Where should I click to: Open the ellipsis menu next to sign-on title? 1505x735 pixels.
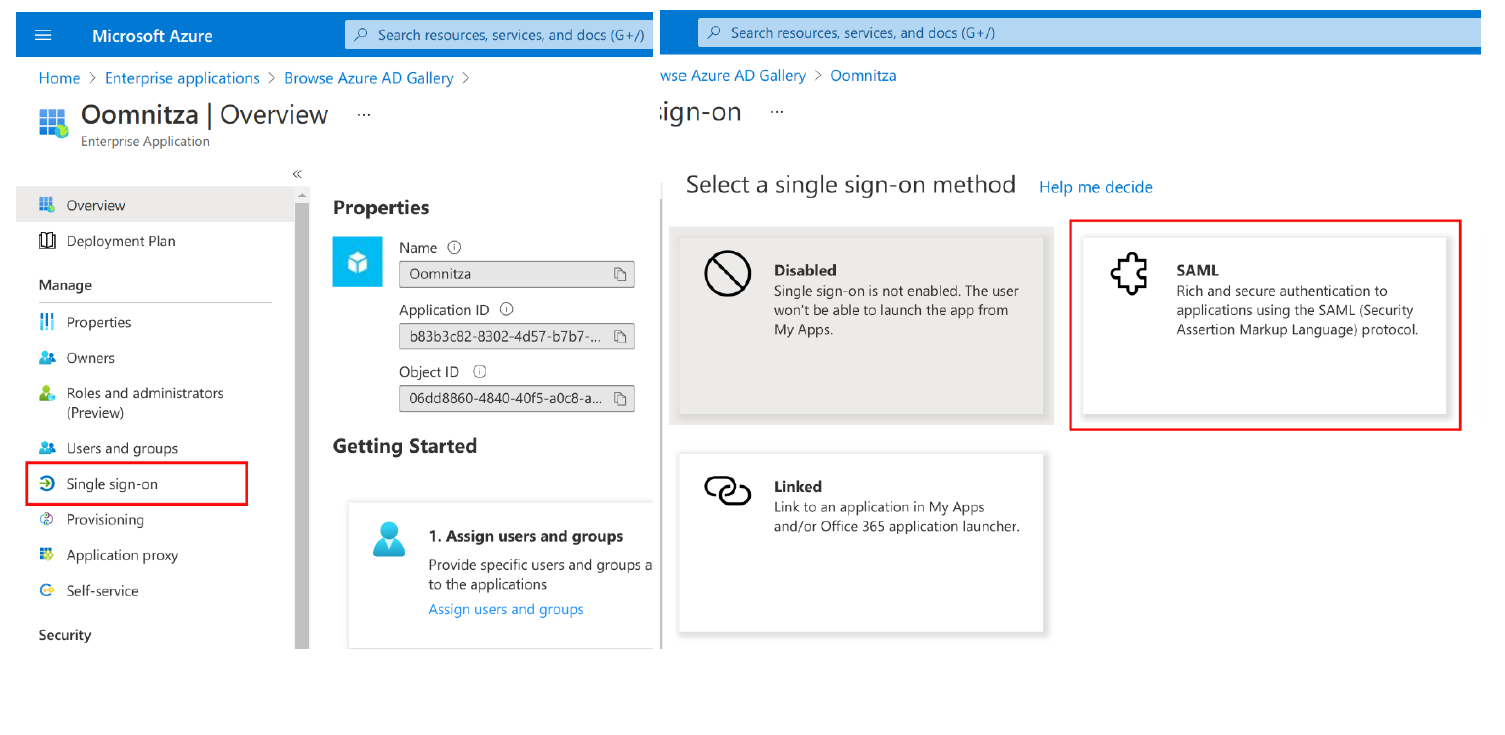(x=777, y=113)
